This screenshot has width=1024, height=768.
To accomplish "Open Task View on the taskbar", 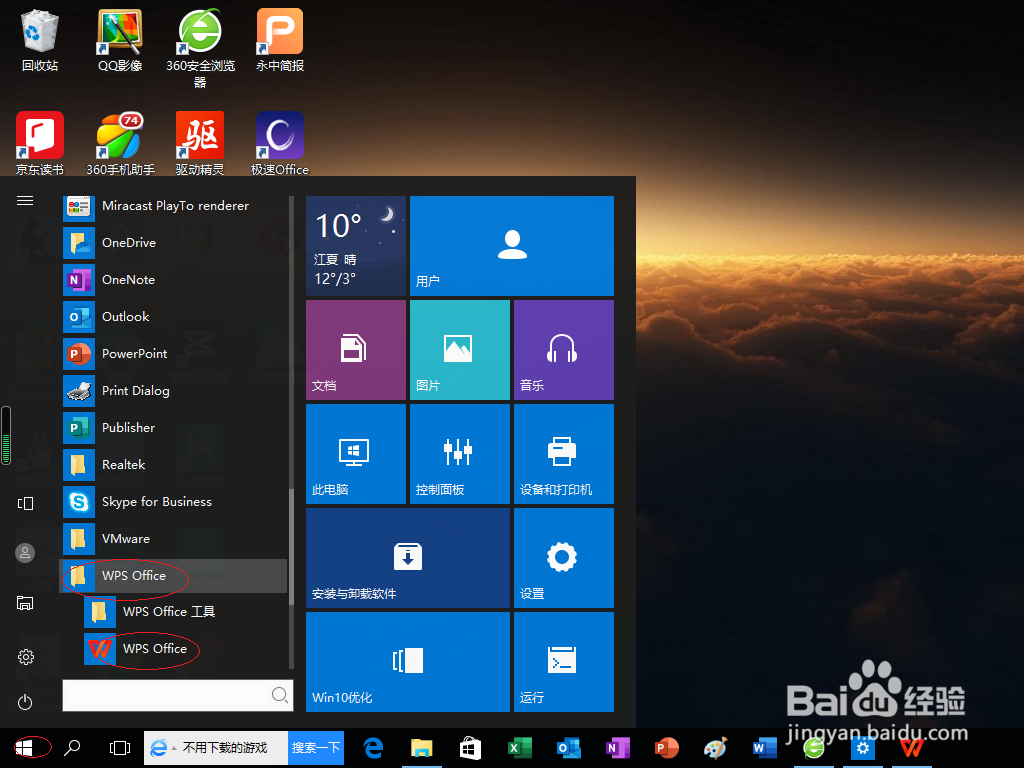I will 120,747.
